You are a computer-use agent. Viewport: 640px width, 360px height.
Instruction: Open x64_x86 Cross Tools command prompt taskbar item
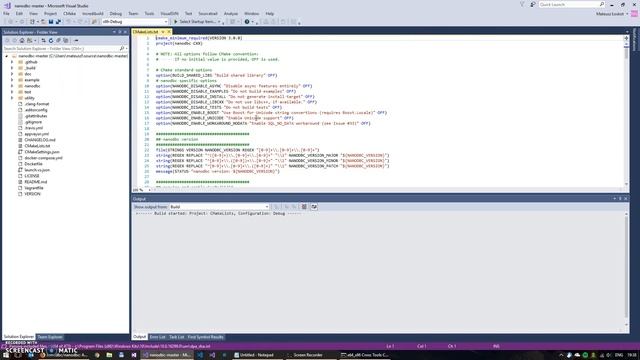point(365,355)
